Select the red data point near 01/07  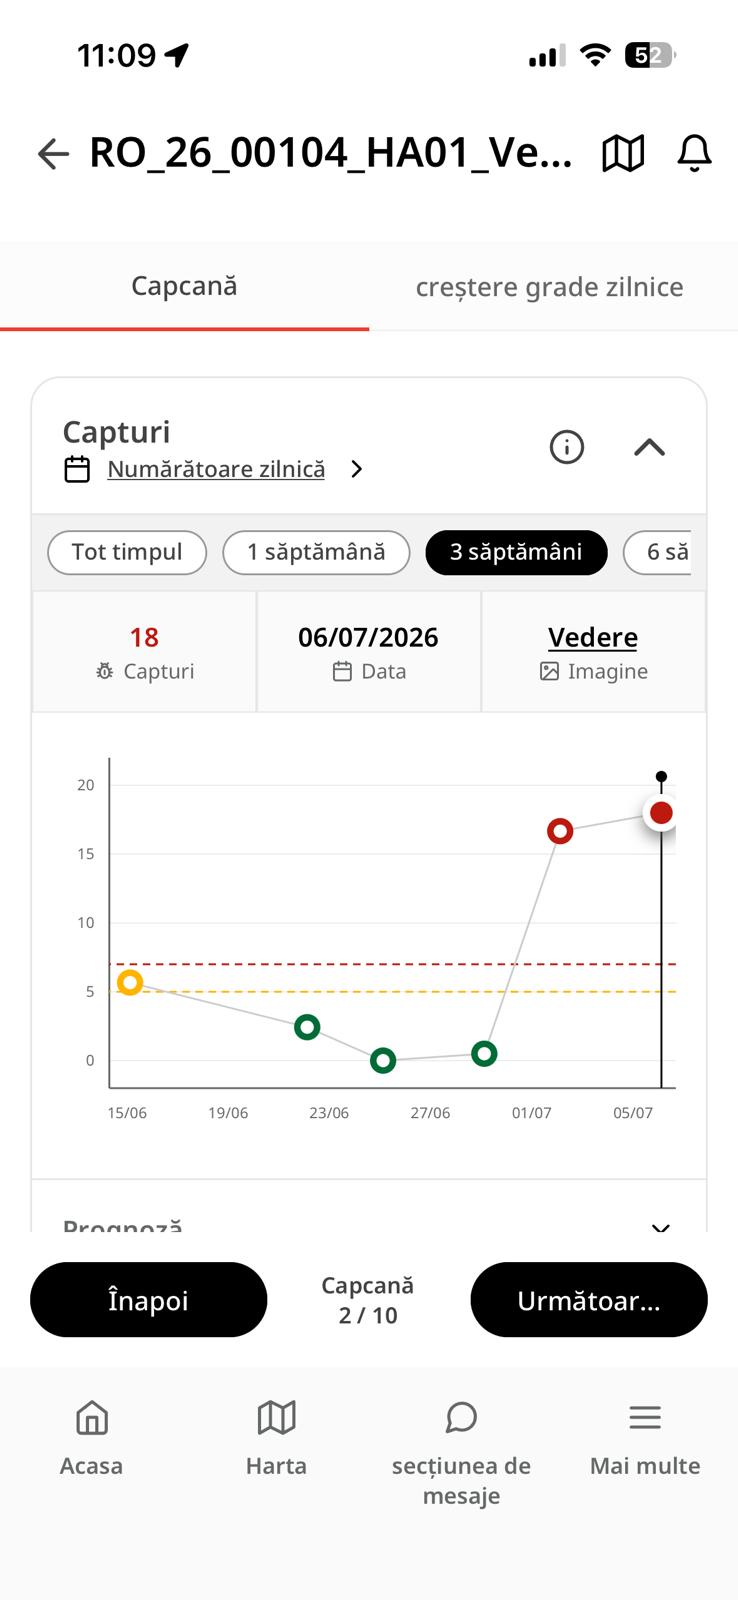pos(560,831)
